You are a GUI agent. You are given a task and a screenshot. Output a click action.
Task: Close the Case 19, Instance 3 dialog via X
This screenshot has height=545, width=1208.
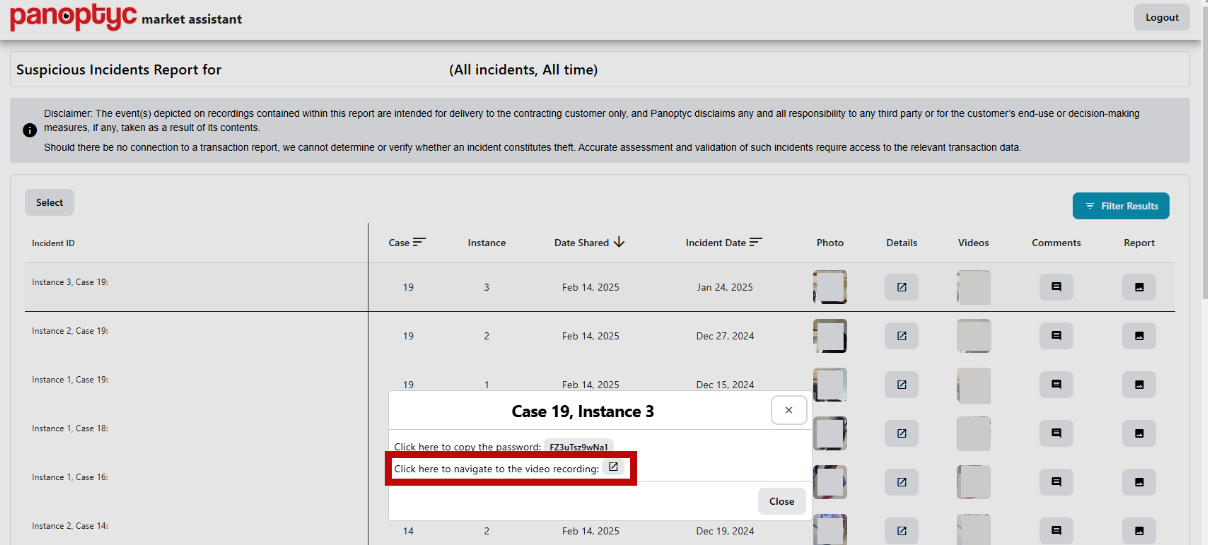(x=788, y=410)
